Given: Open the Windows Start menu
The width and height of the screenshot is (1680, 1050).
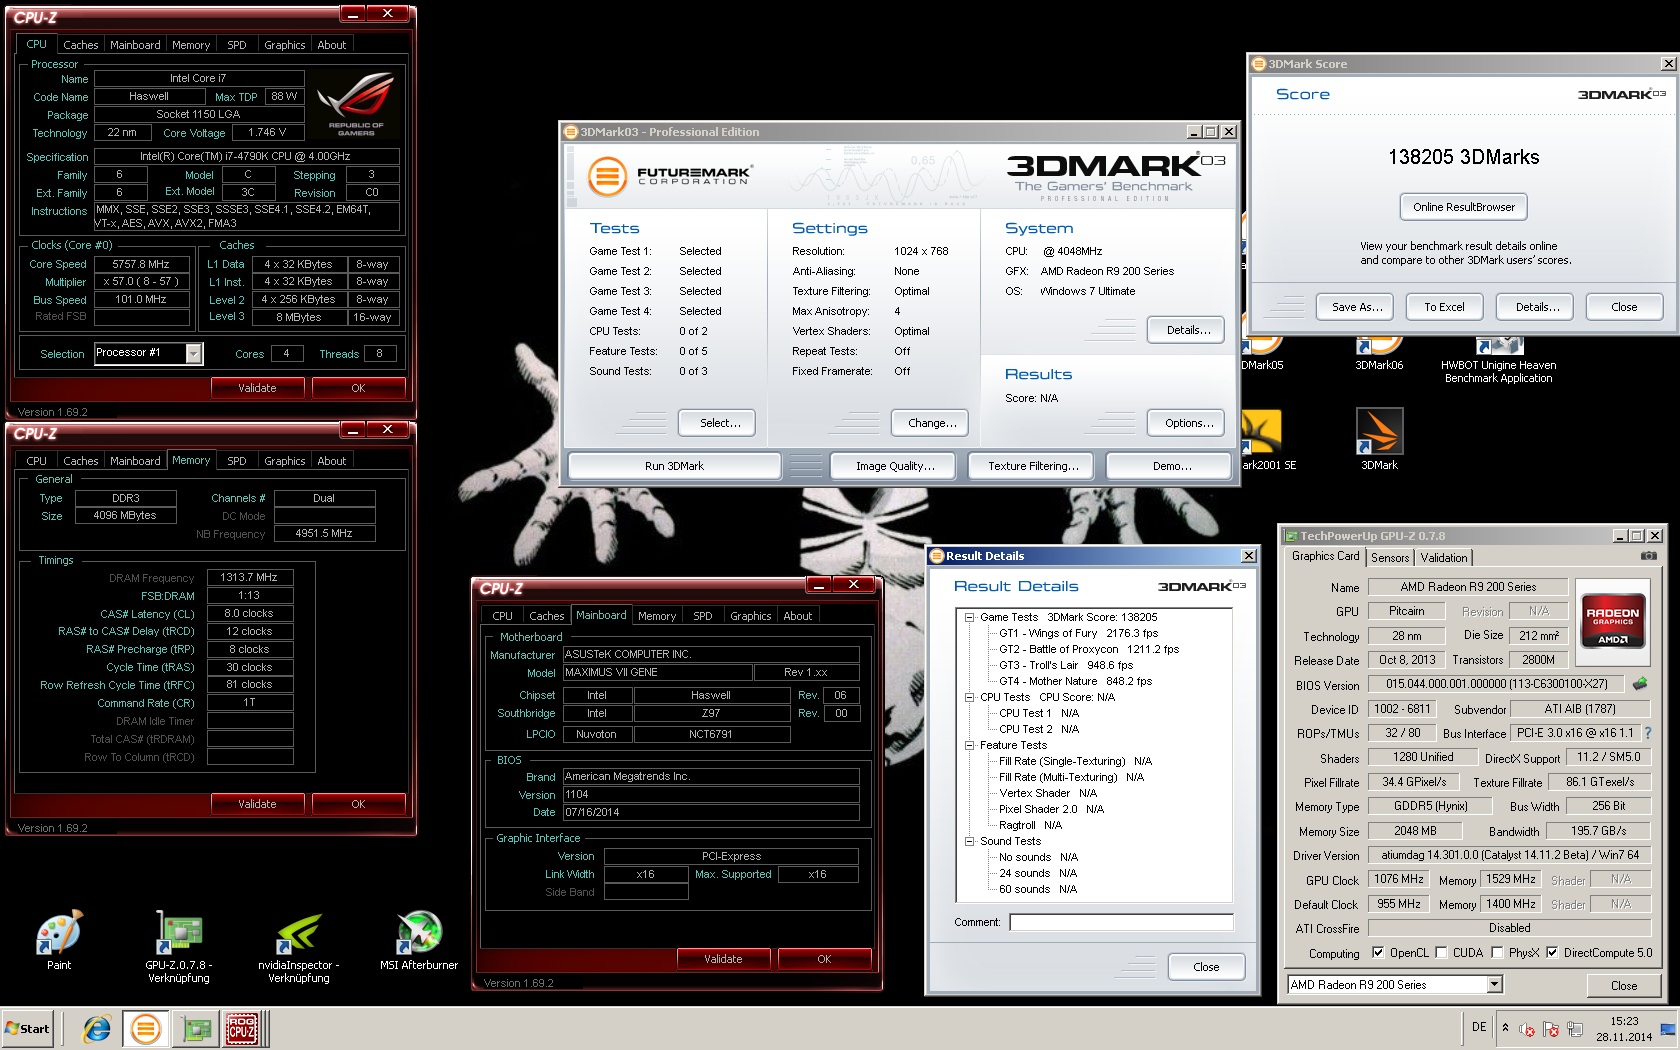Looking at the screenshot, I should click(27, 1029).
